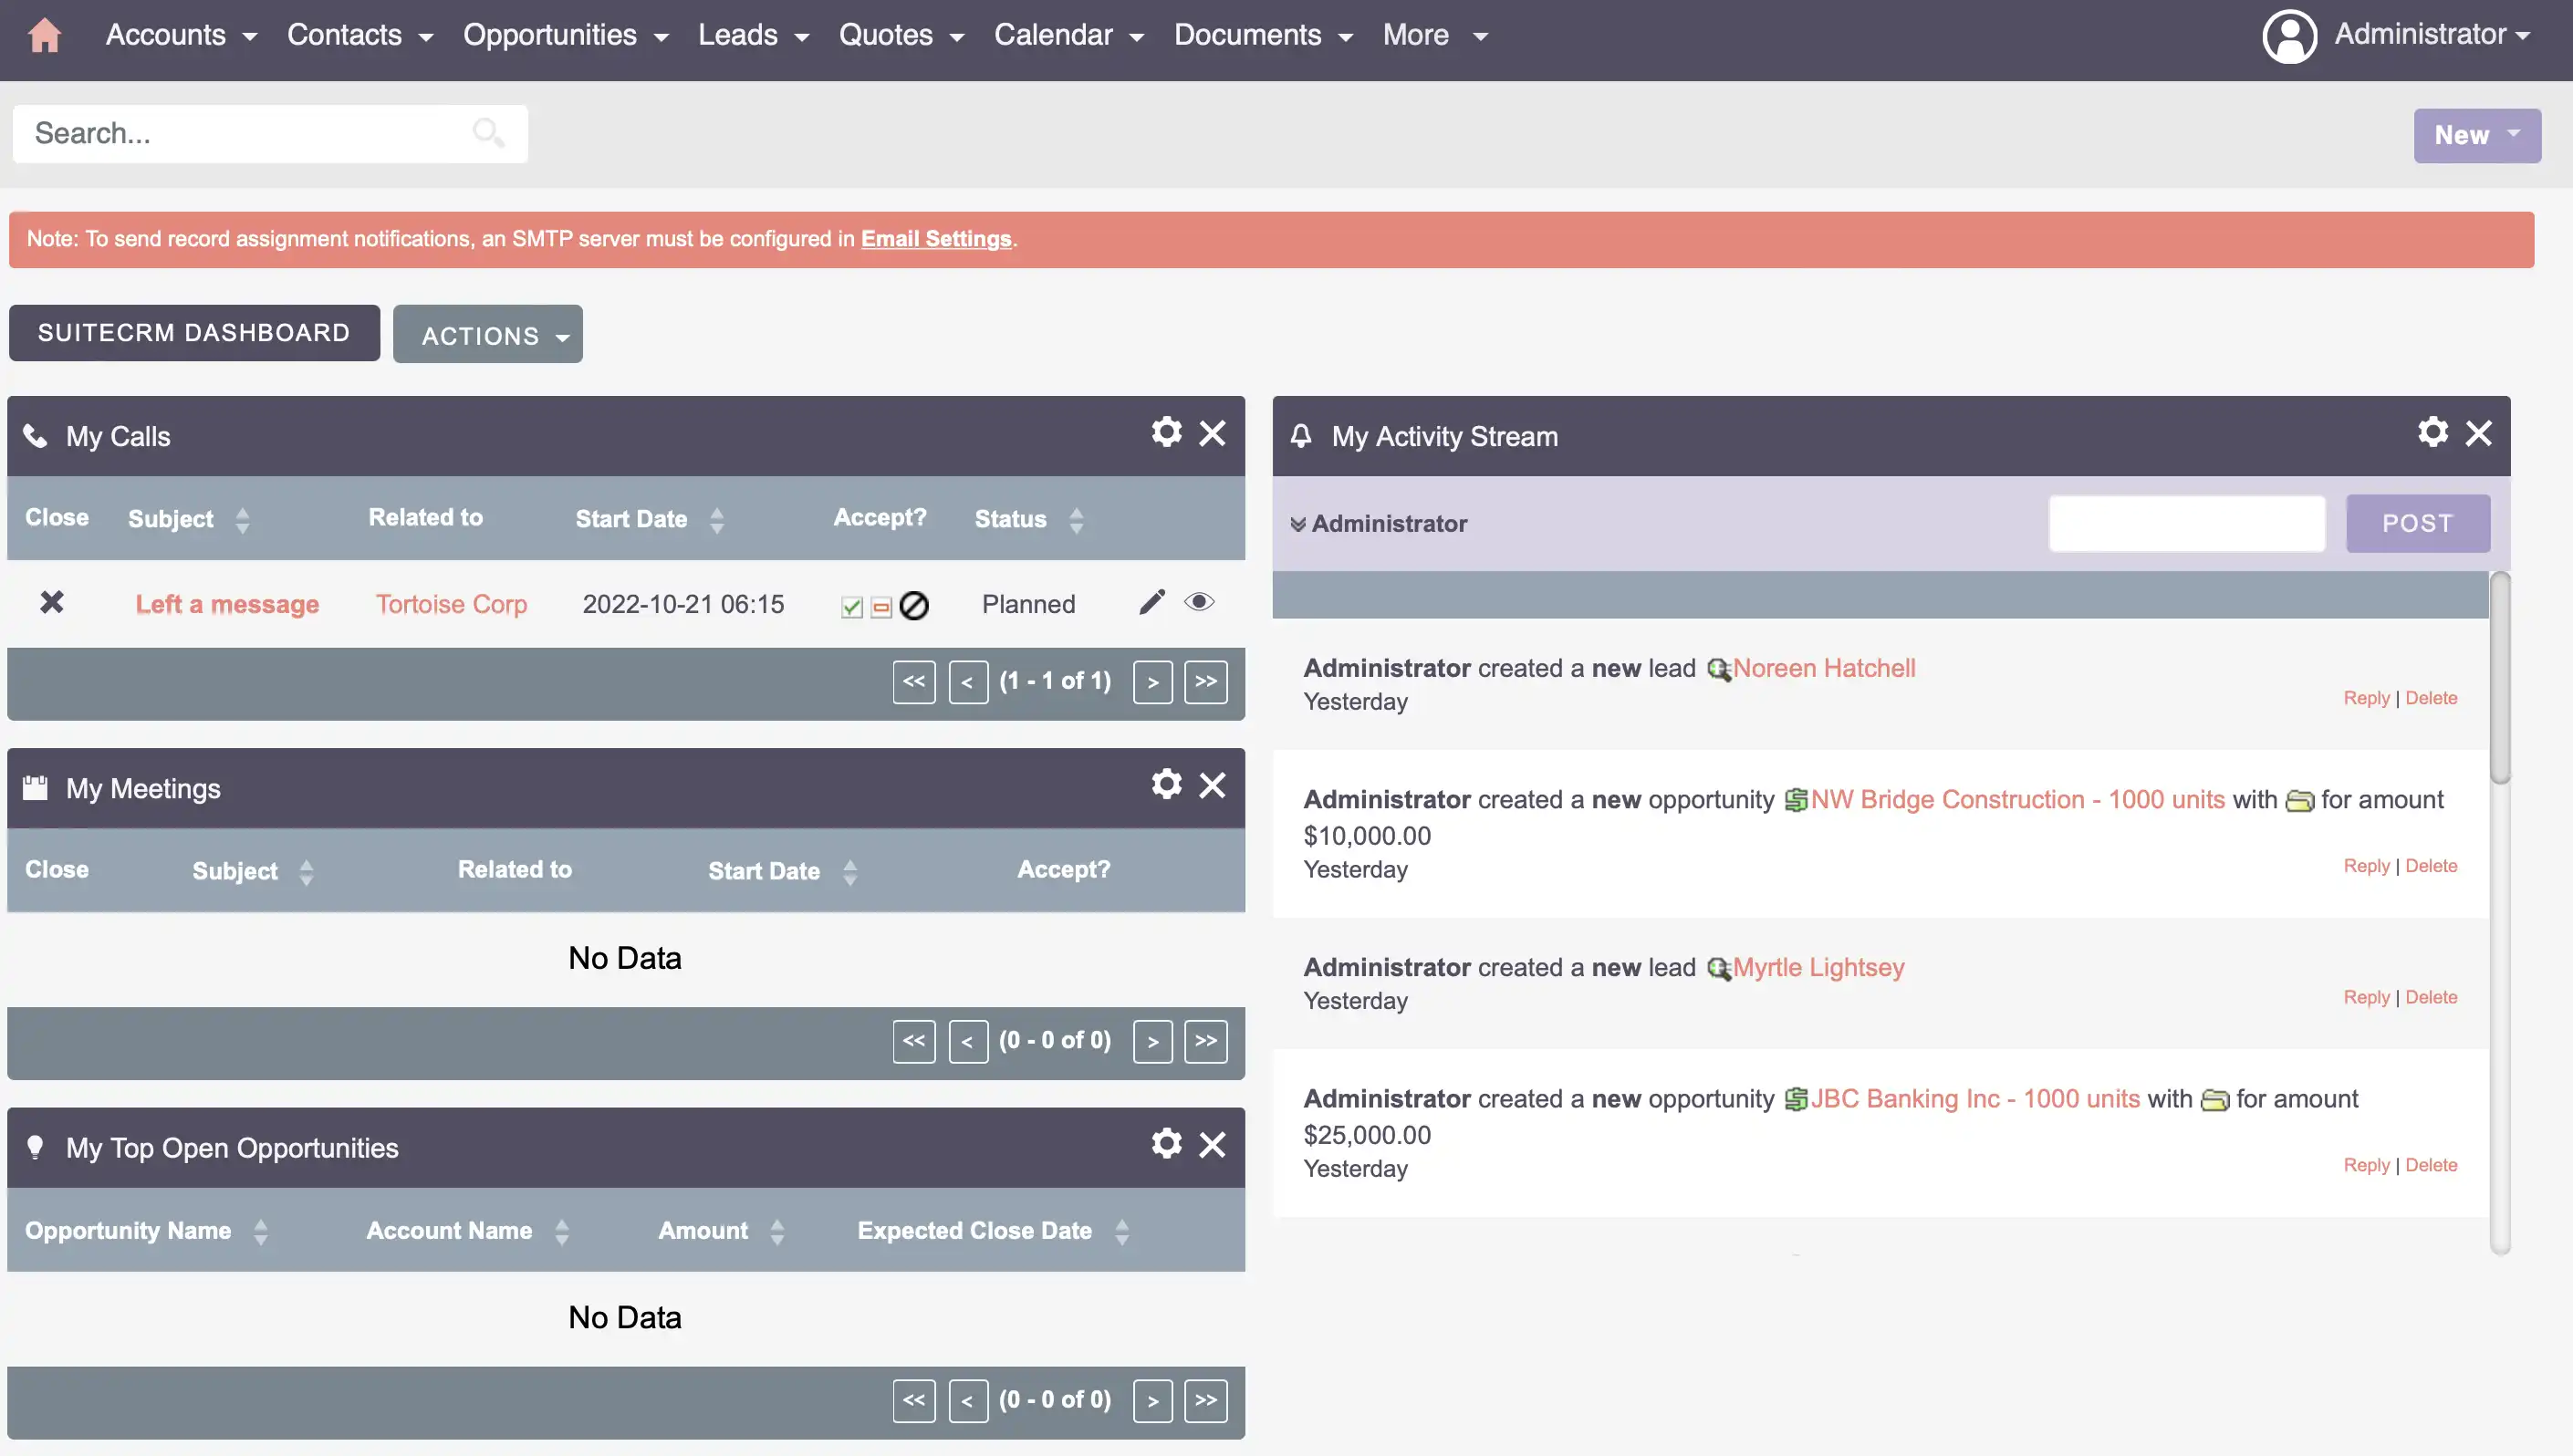
Task: Toggle the decline icon on Left a message call
Action: 911,602
